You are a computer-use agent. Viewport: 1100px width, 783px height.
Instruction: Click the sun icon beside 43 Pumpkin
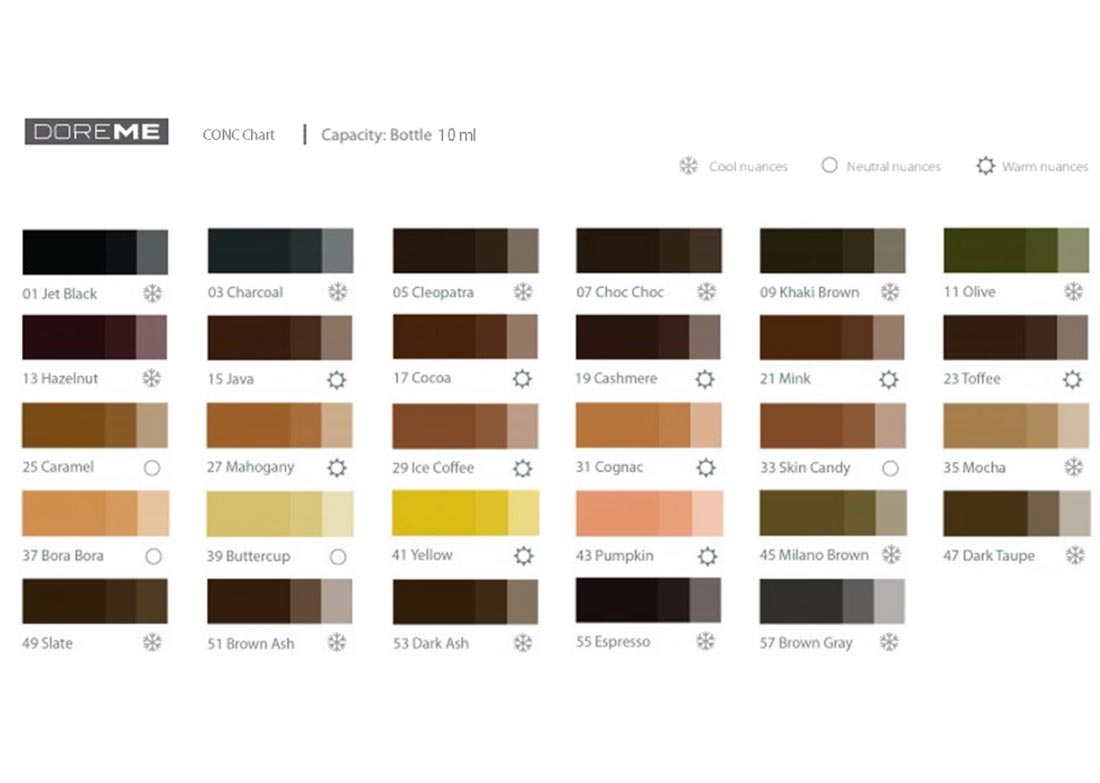click(x=708, y=556)
